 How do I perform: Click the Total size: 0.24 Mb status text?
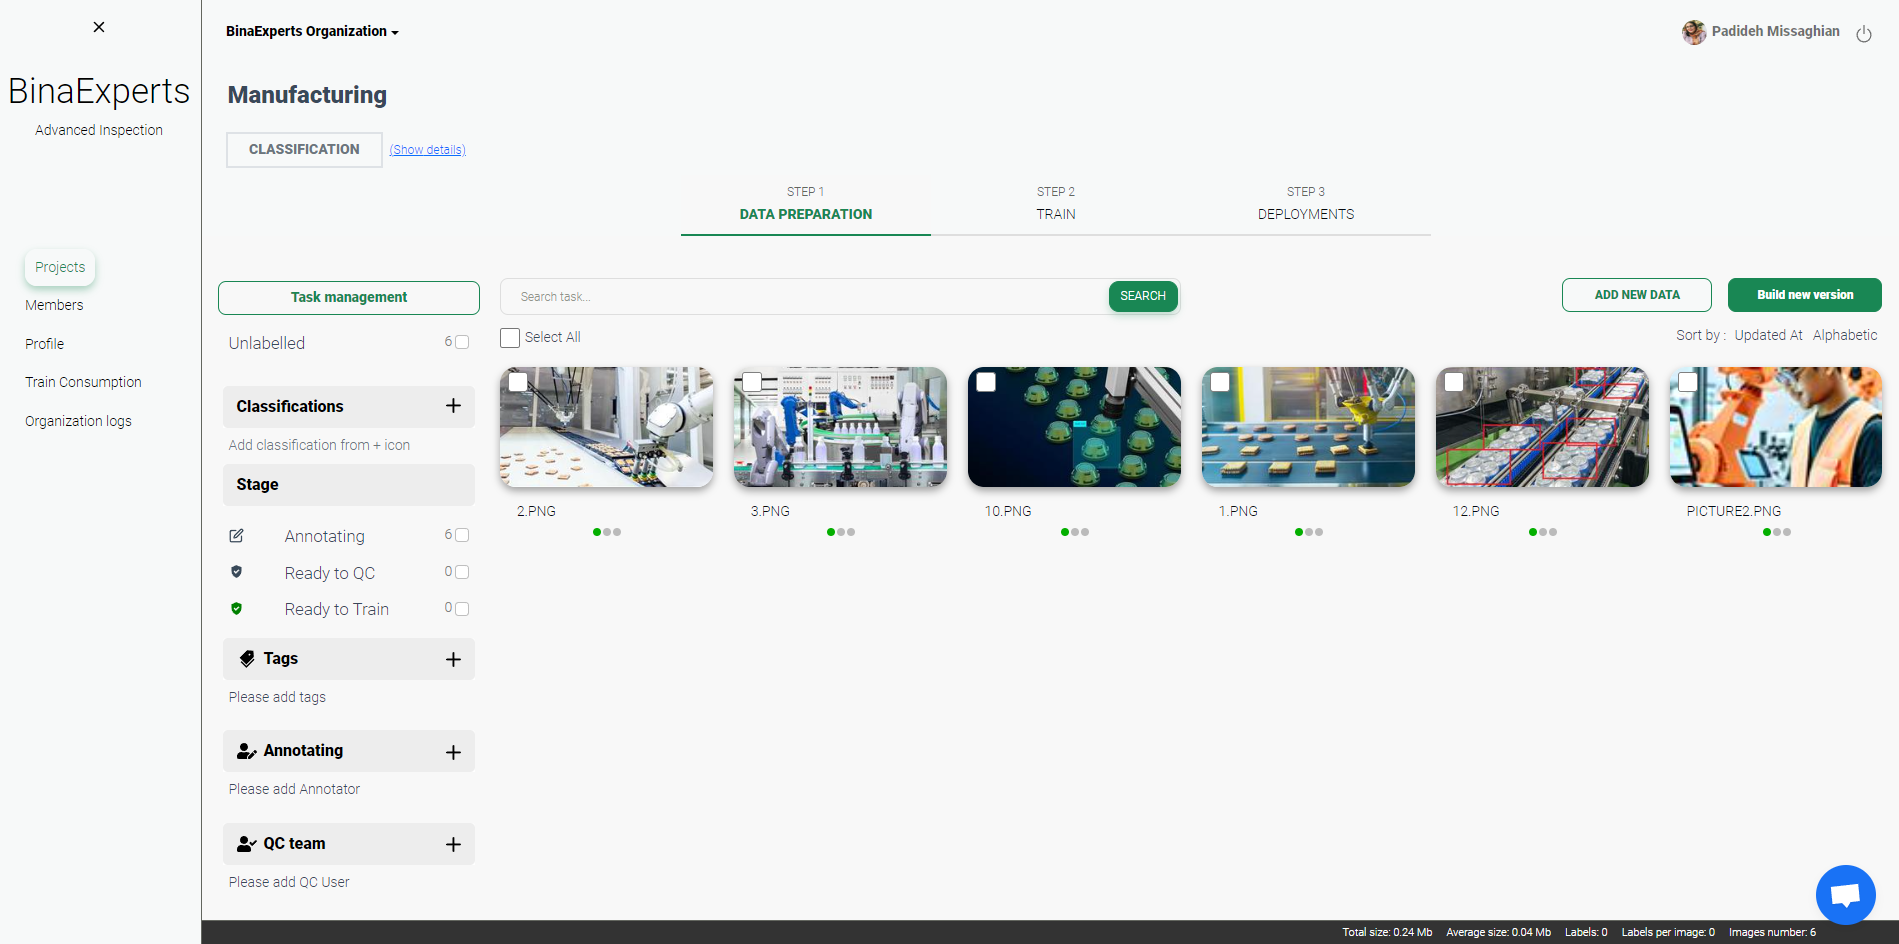[x=1387, y=932]
